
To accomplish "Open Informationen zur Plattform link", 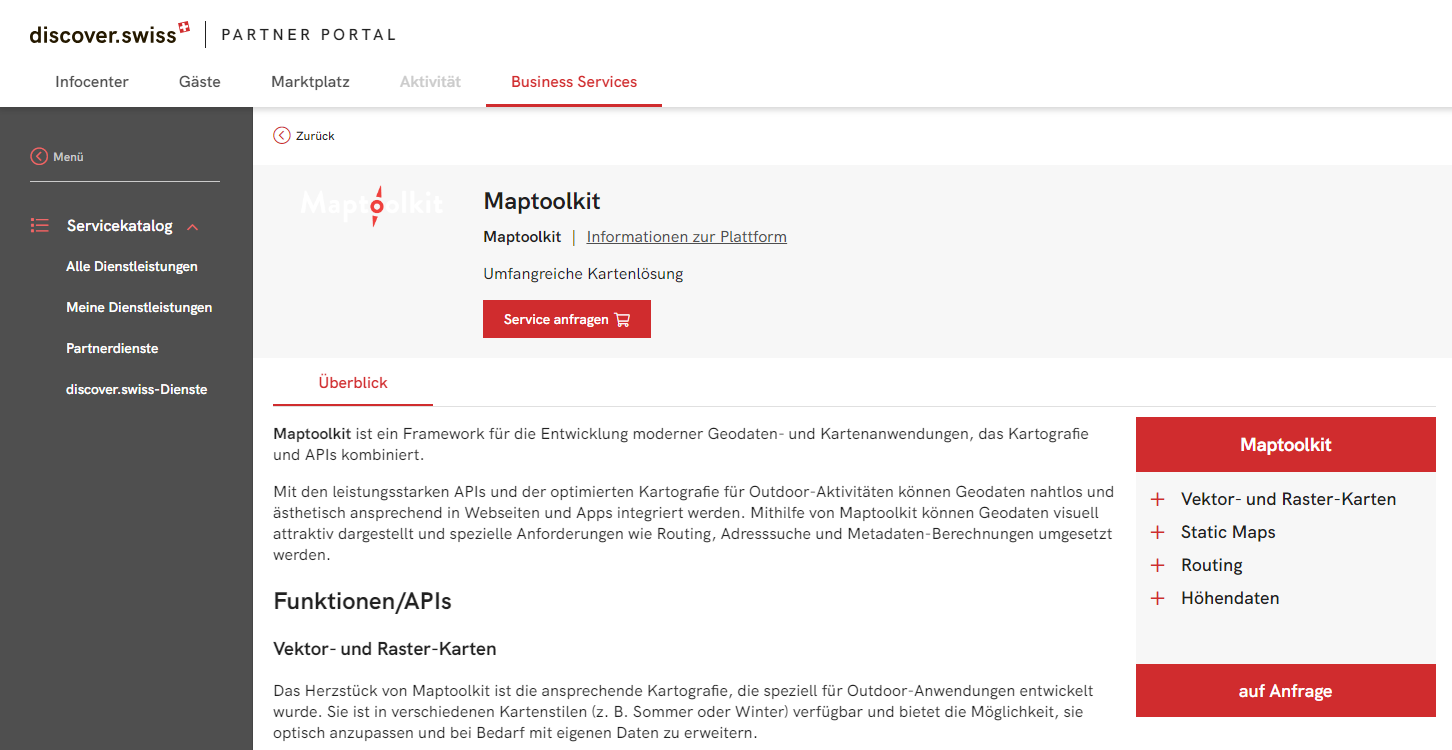I will tap(687, 237).
